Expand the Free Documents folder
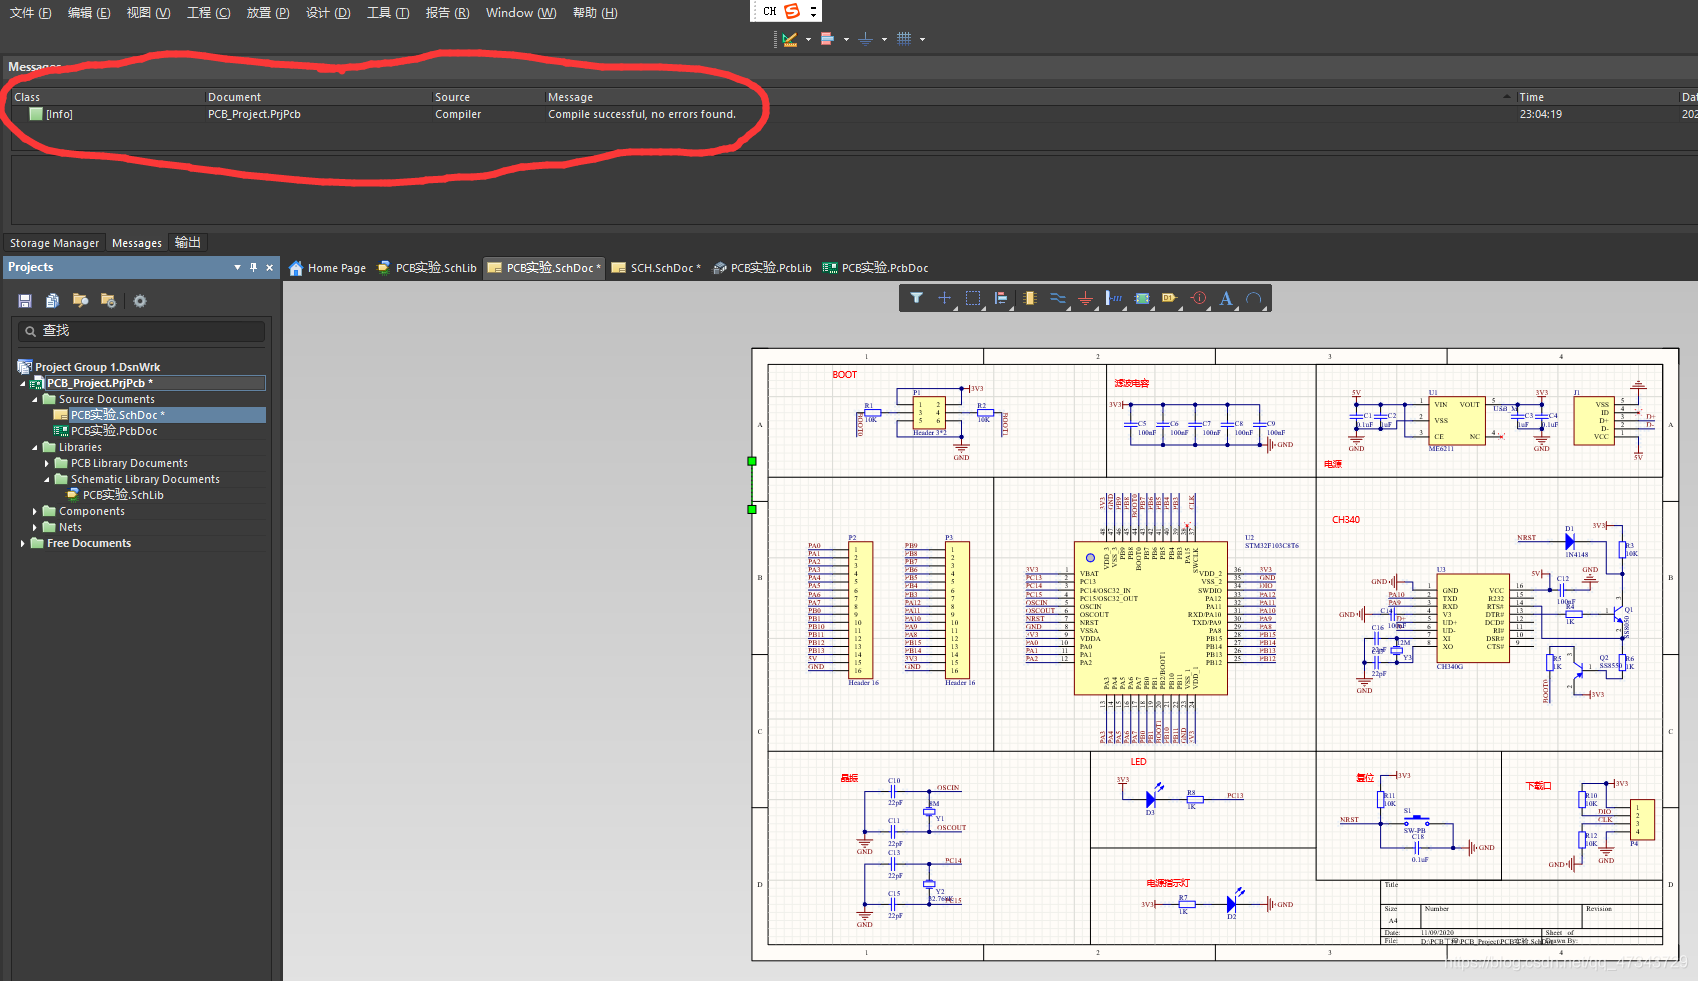This screenshot has width=1698, height=981. (x=23, y=543)
